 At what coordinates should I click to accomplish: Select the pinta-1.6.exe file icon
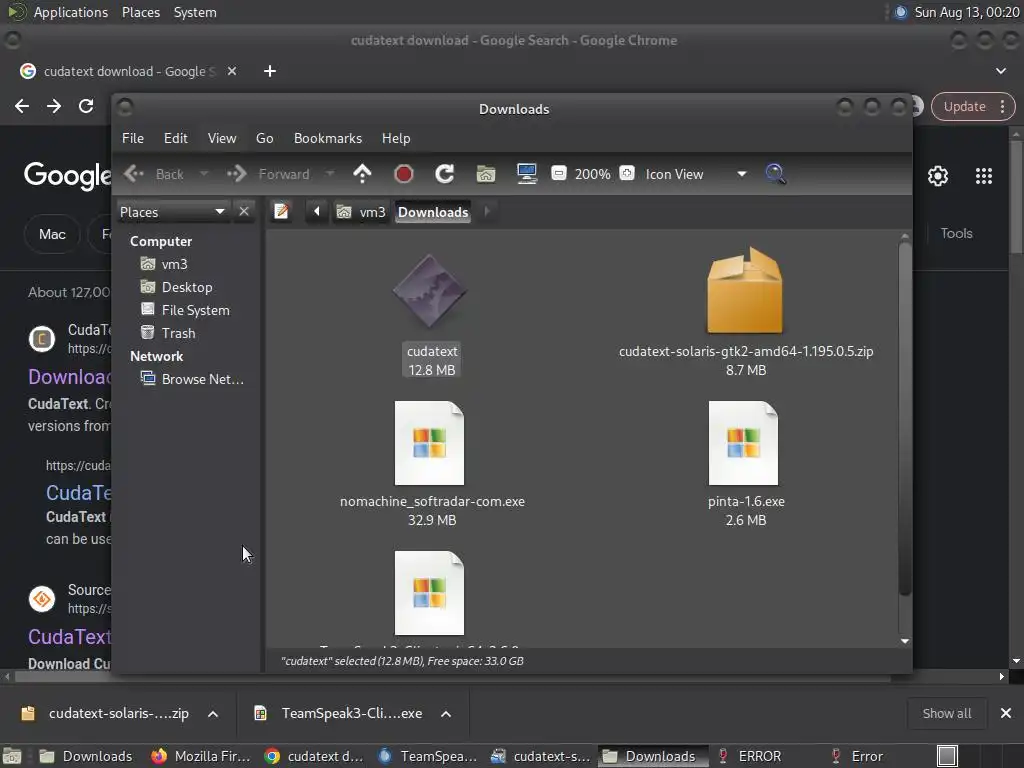pyautogui.click(x=743, y=443)
